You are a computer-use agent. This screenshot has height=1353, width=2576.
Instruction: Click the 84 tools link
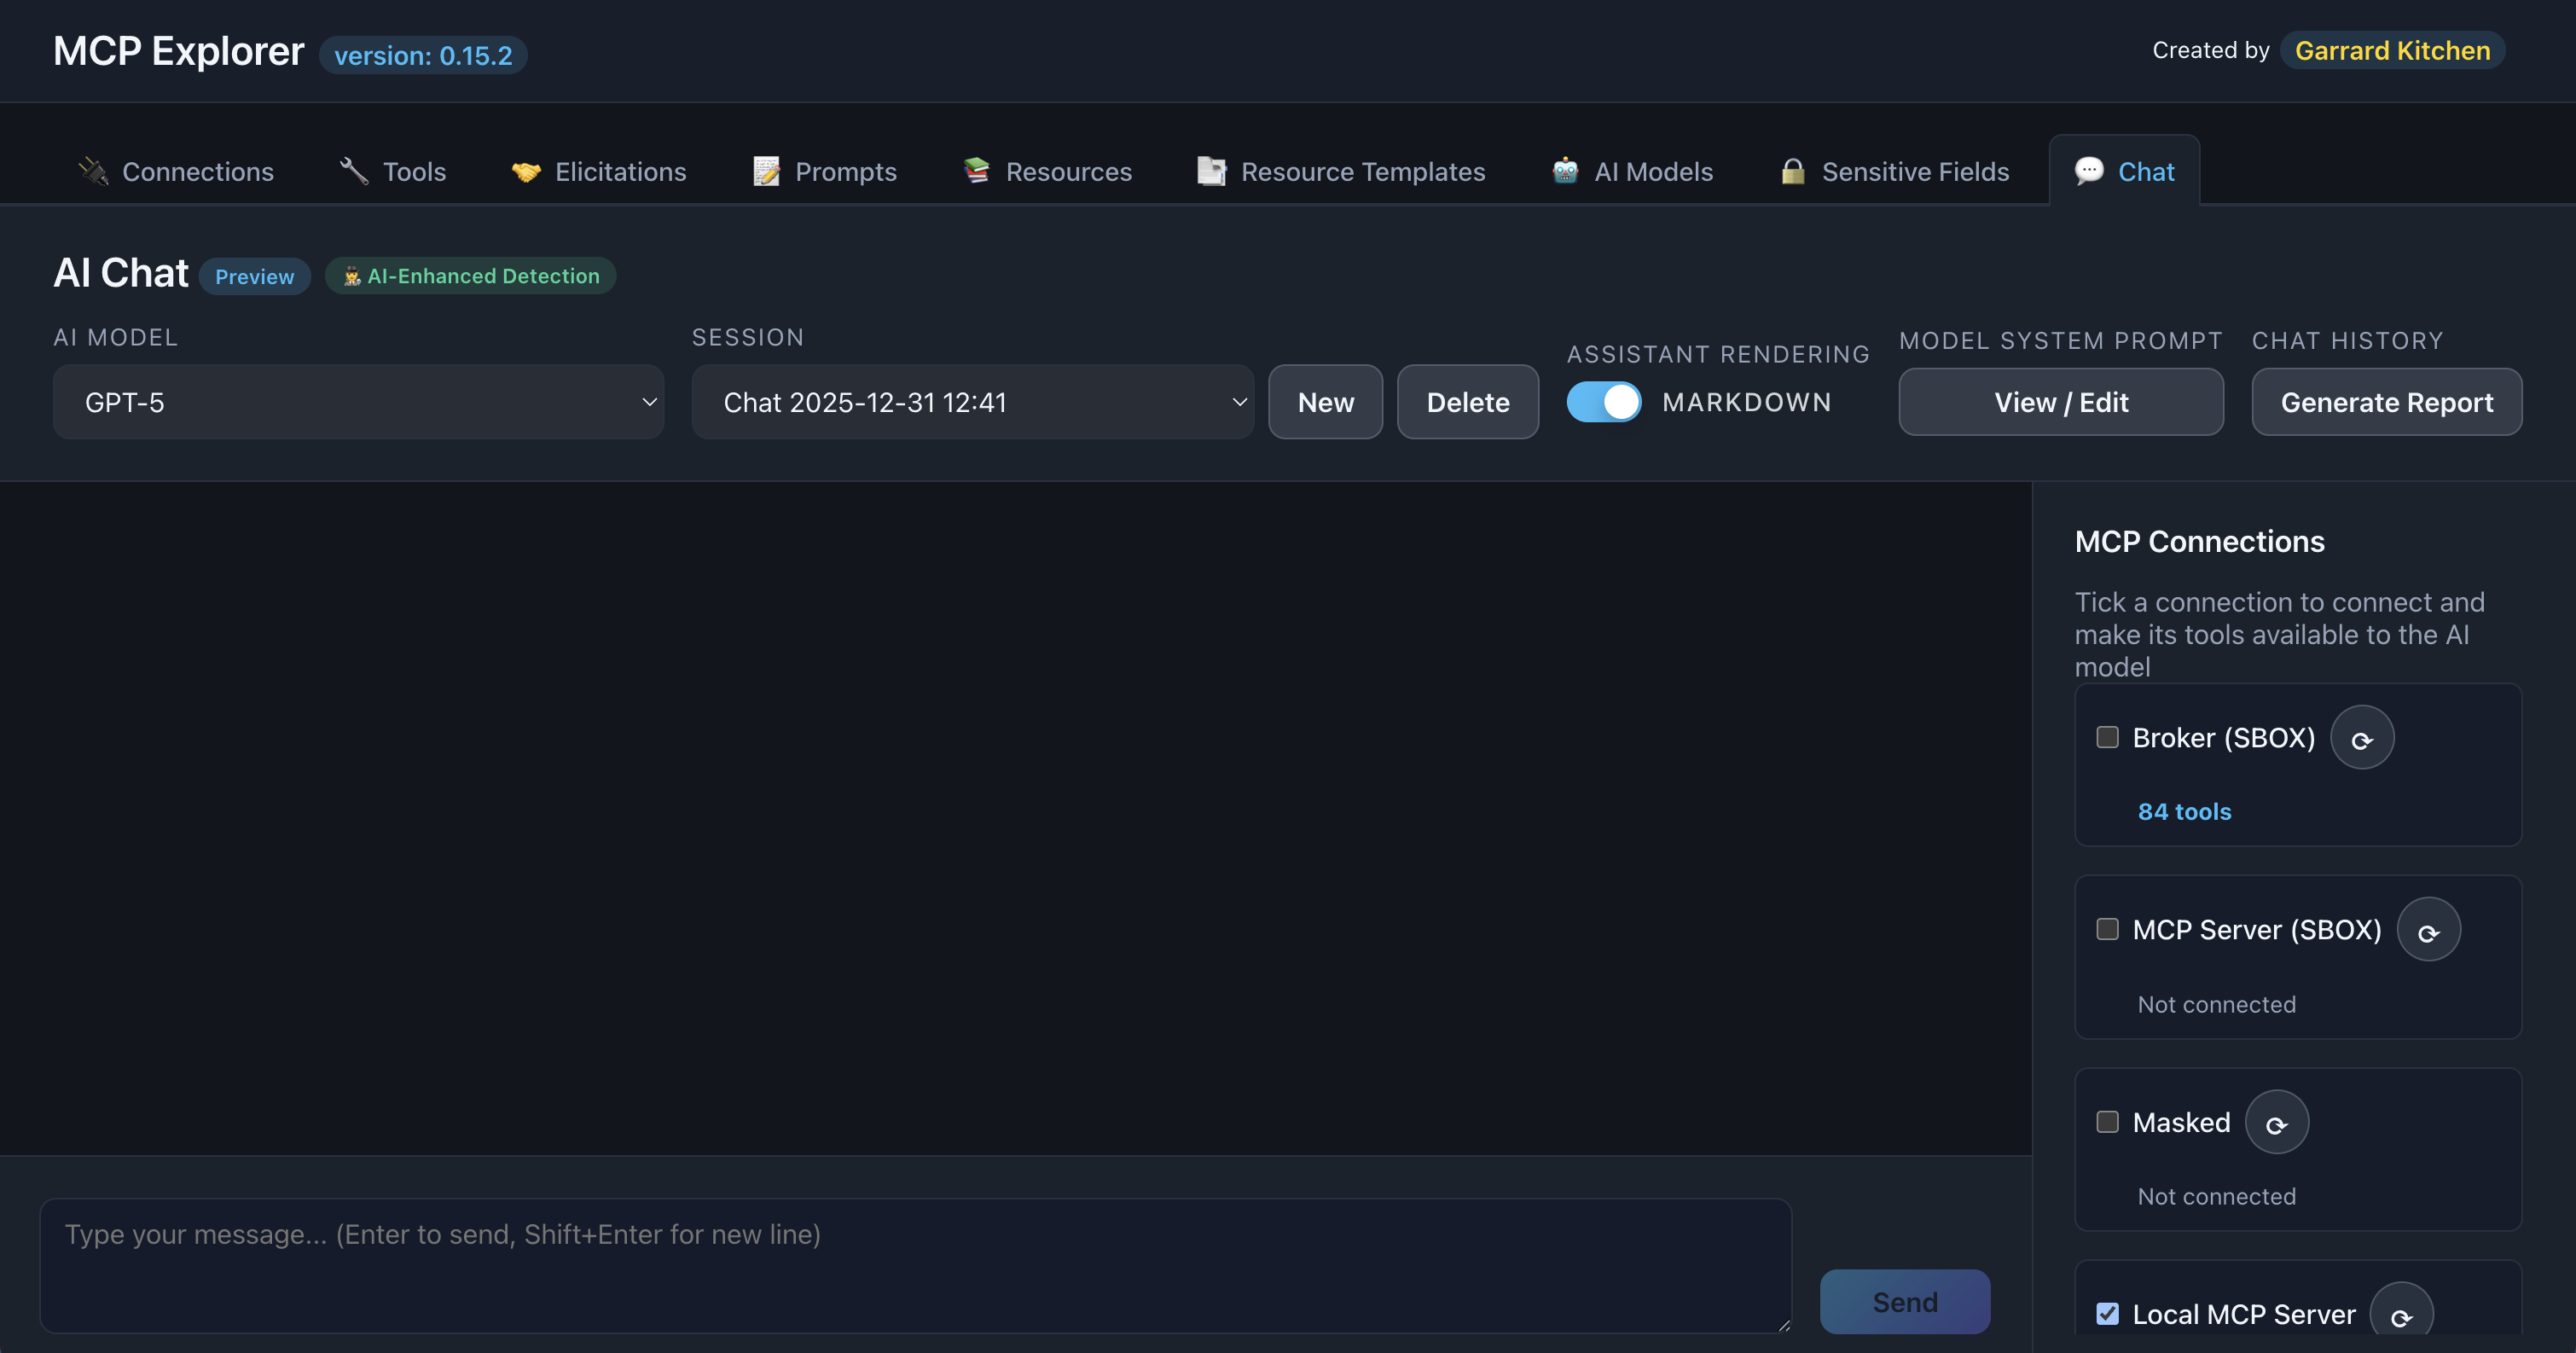2184,812
